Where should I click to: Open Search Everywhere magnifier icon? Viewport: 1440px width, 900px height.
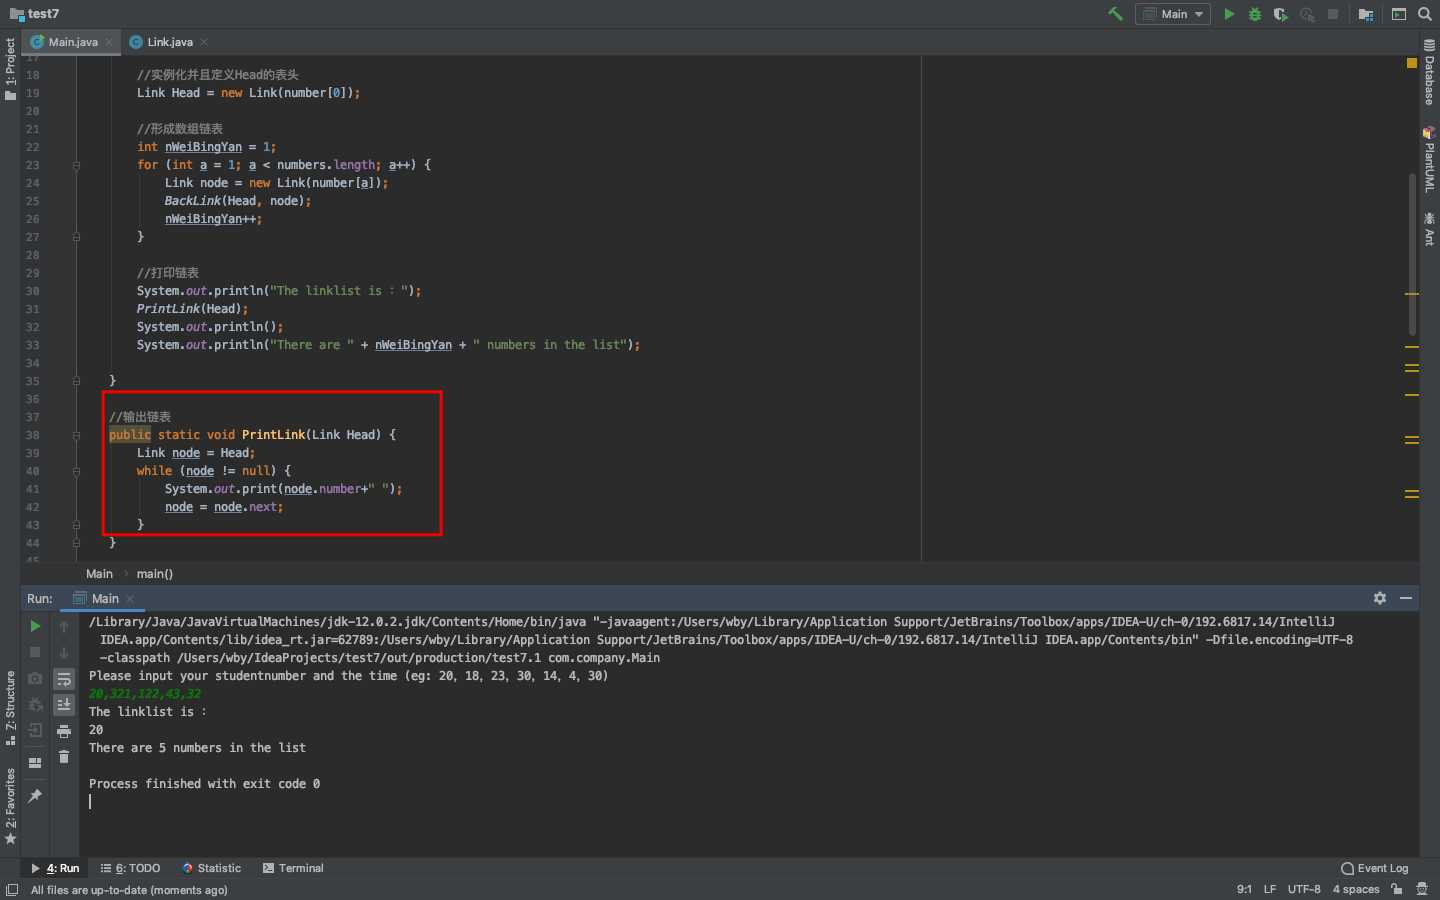tap(1425, 14)
